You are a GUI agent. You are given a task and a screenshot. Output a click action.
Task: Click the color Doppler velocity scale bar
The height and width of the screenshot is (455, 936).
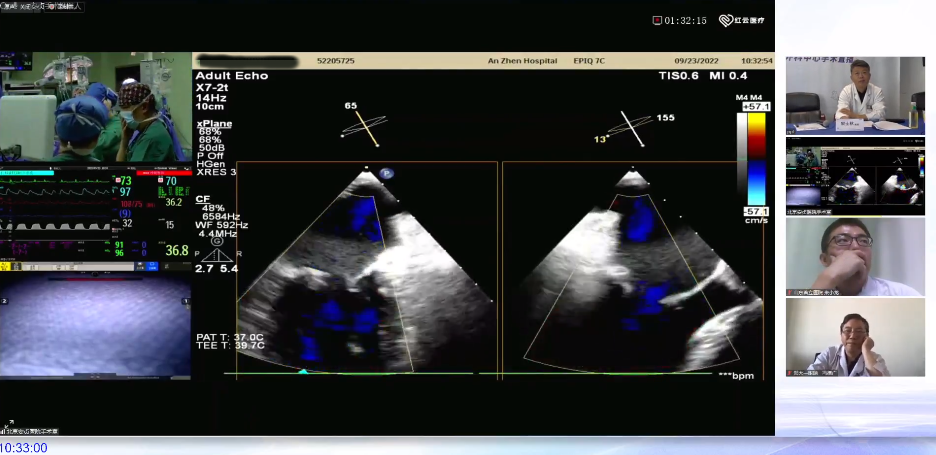tap(757, 160)
